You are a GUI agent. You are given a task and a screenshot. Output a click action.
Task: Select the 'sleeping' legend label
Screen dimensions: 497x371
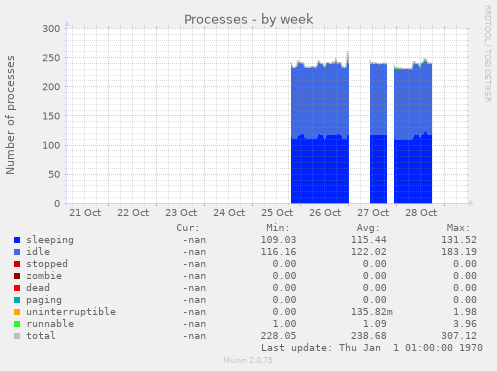(50, 240)
